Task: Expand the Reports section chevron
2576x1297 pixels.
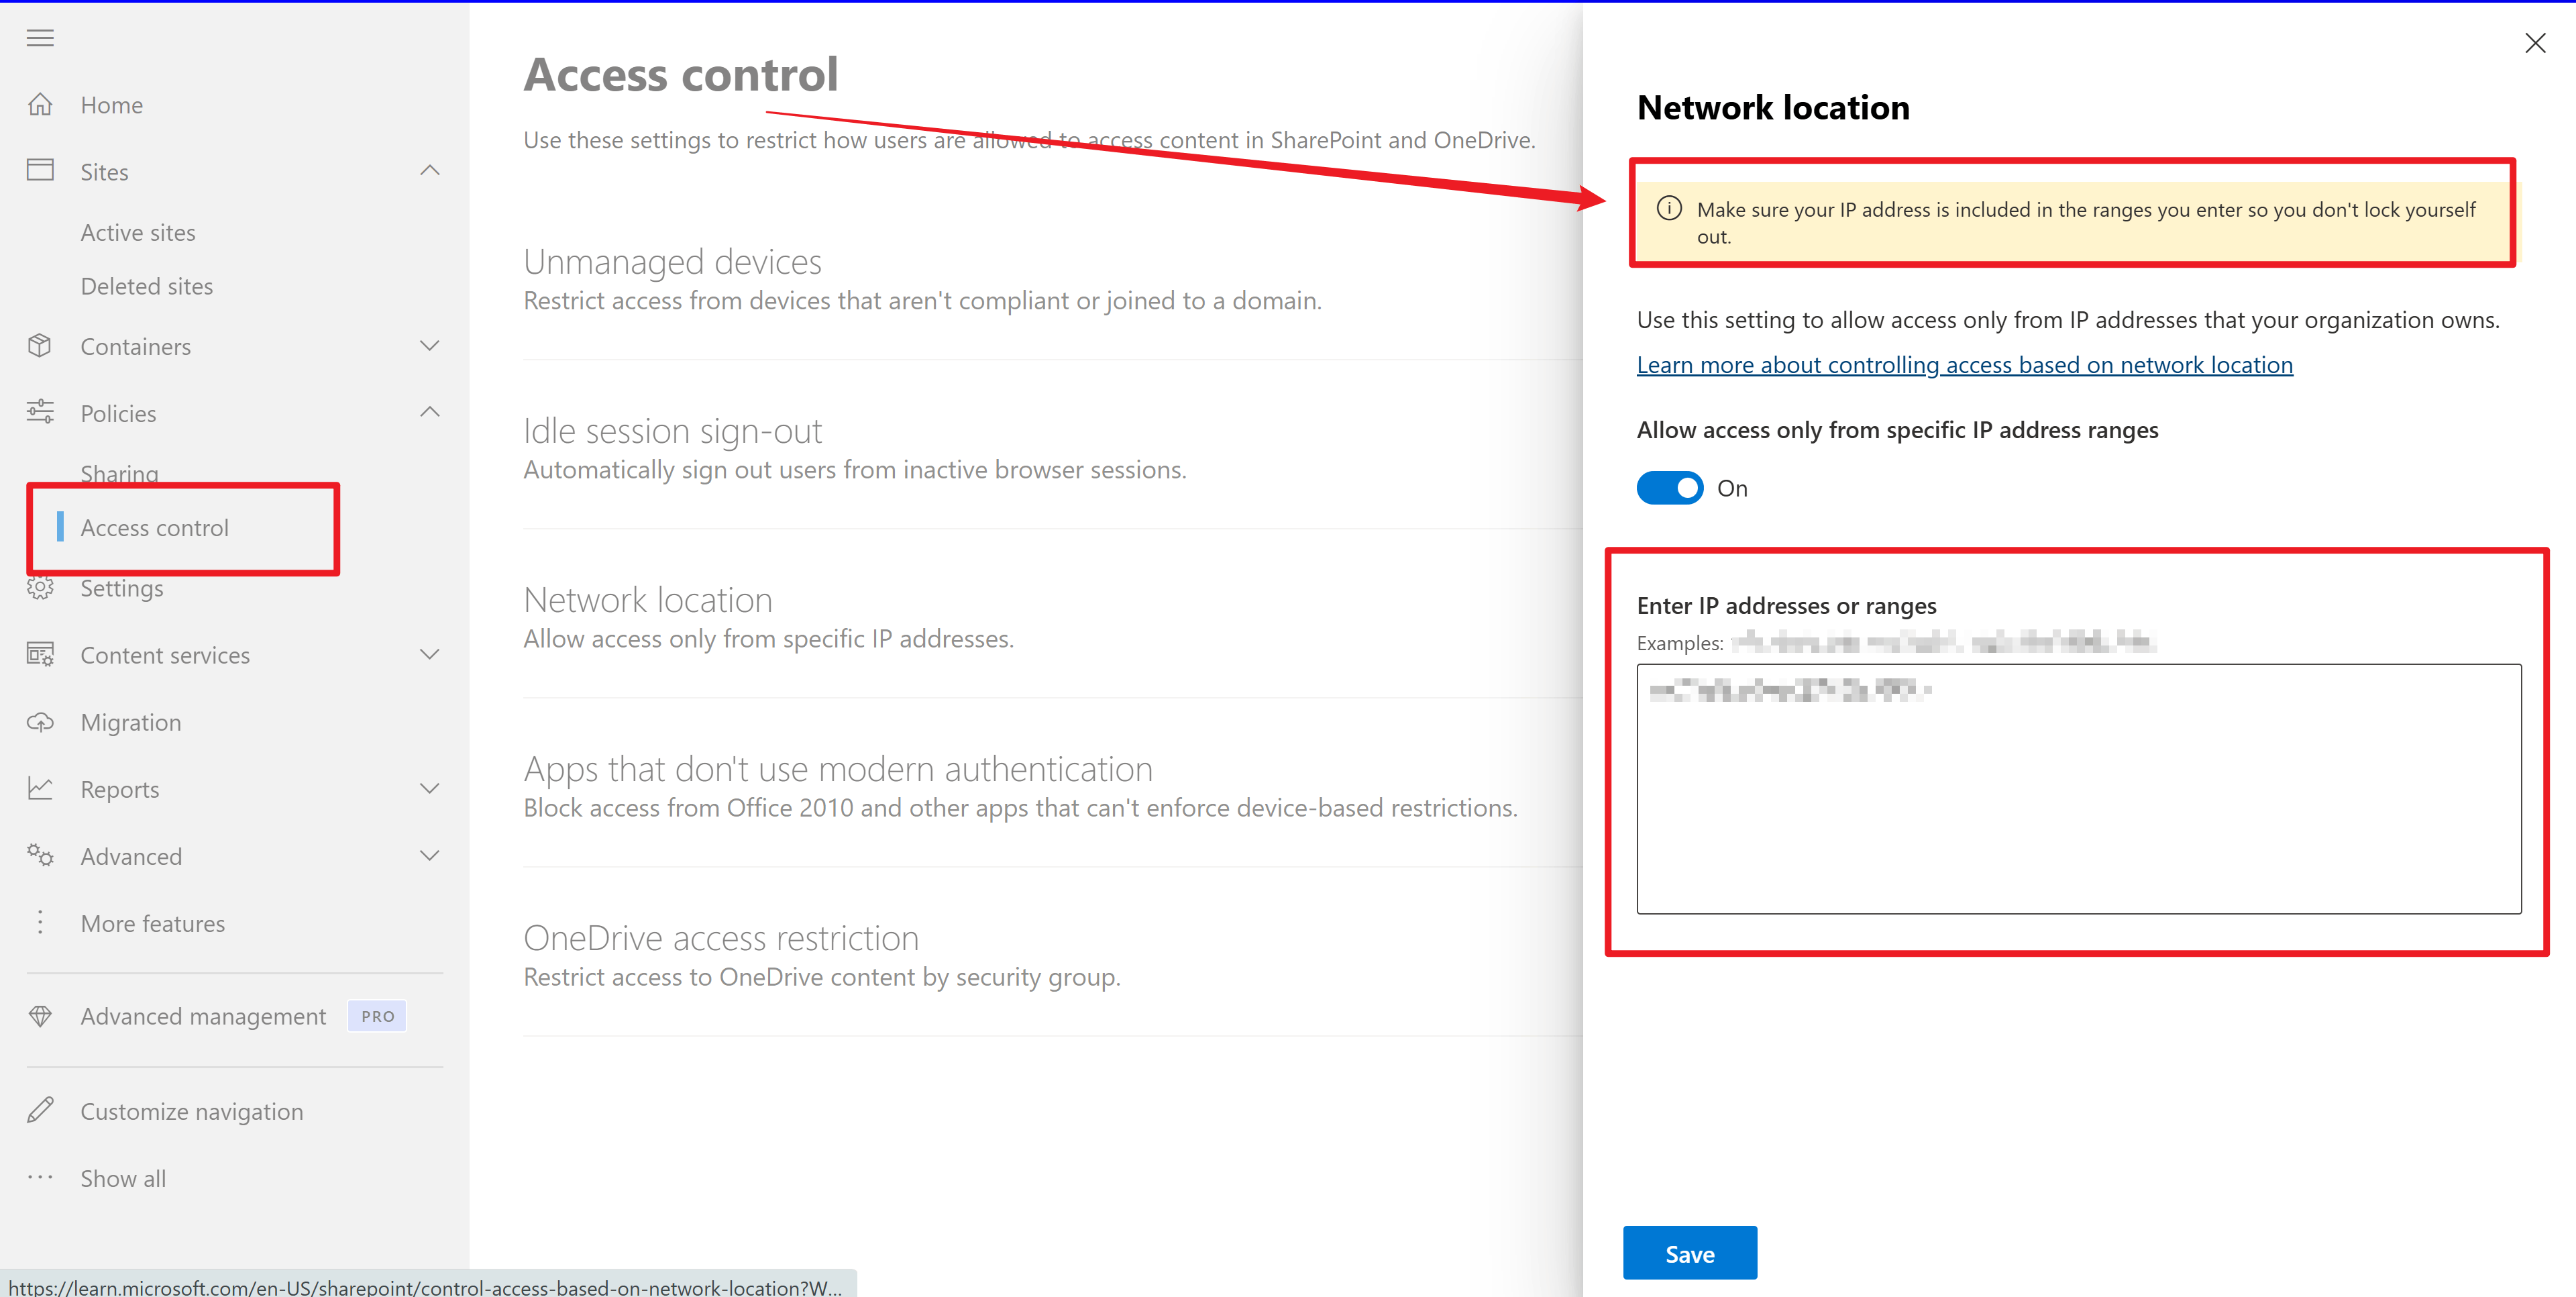Action: (x=430, y=789)
